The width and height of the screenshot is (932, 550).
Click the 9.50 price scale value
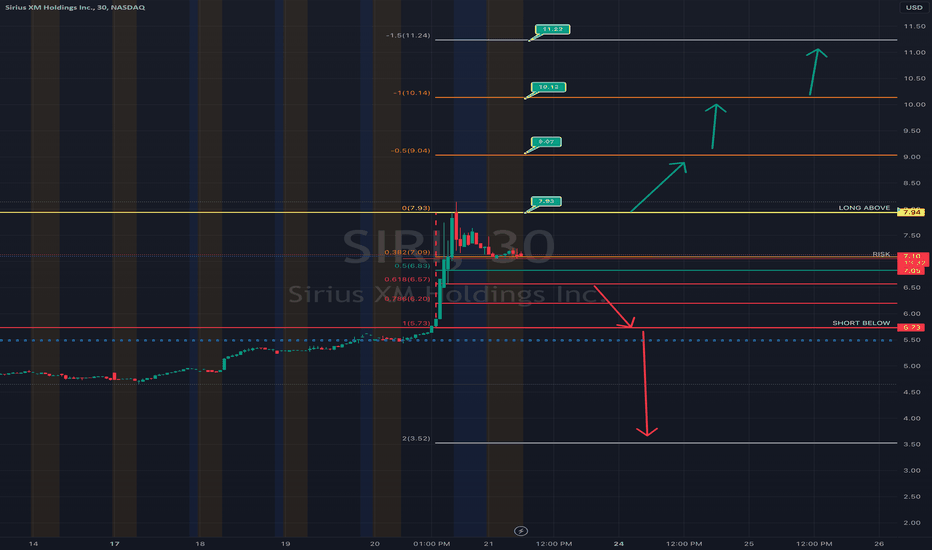(912, 131)
